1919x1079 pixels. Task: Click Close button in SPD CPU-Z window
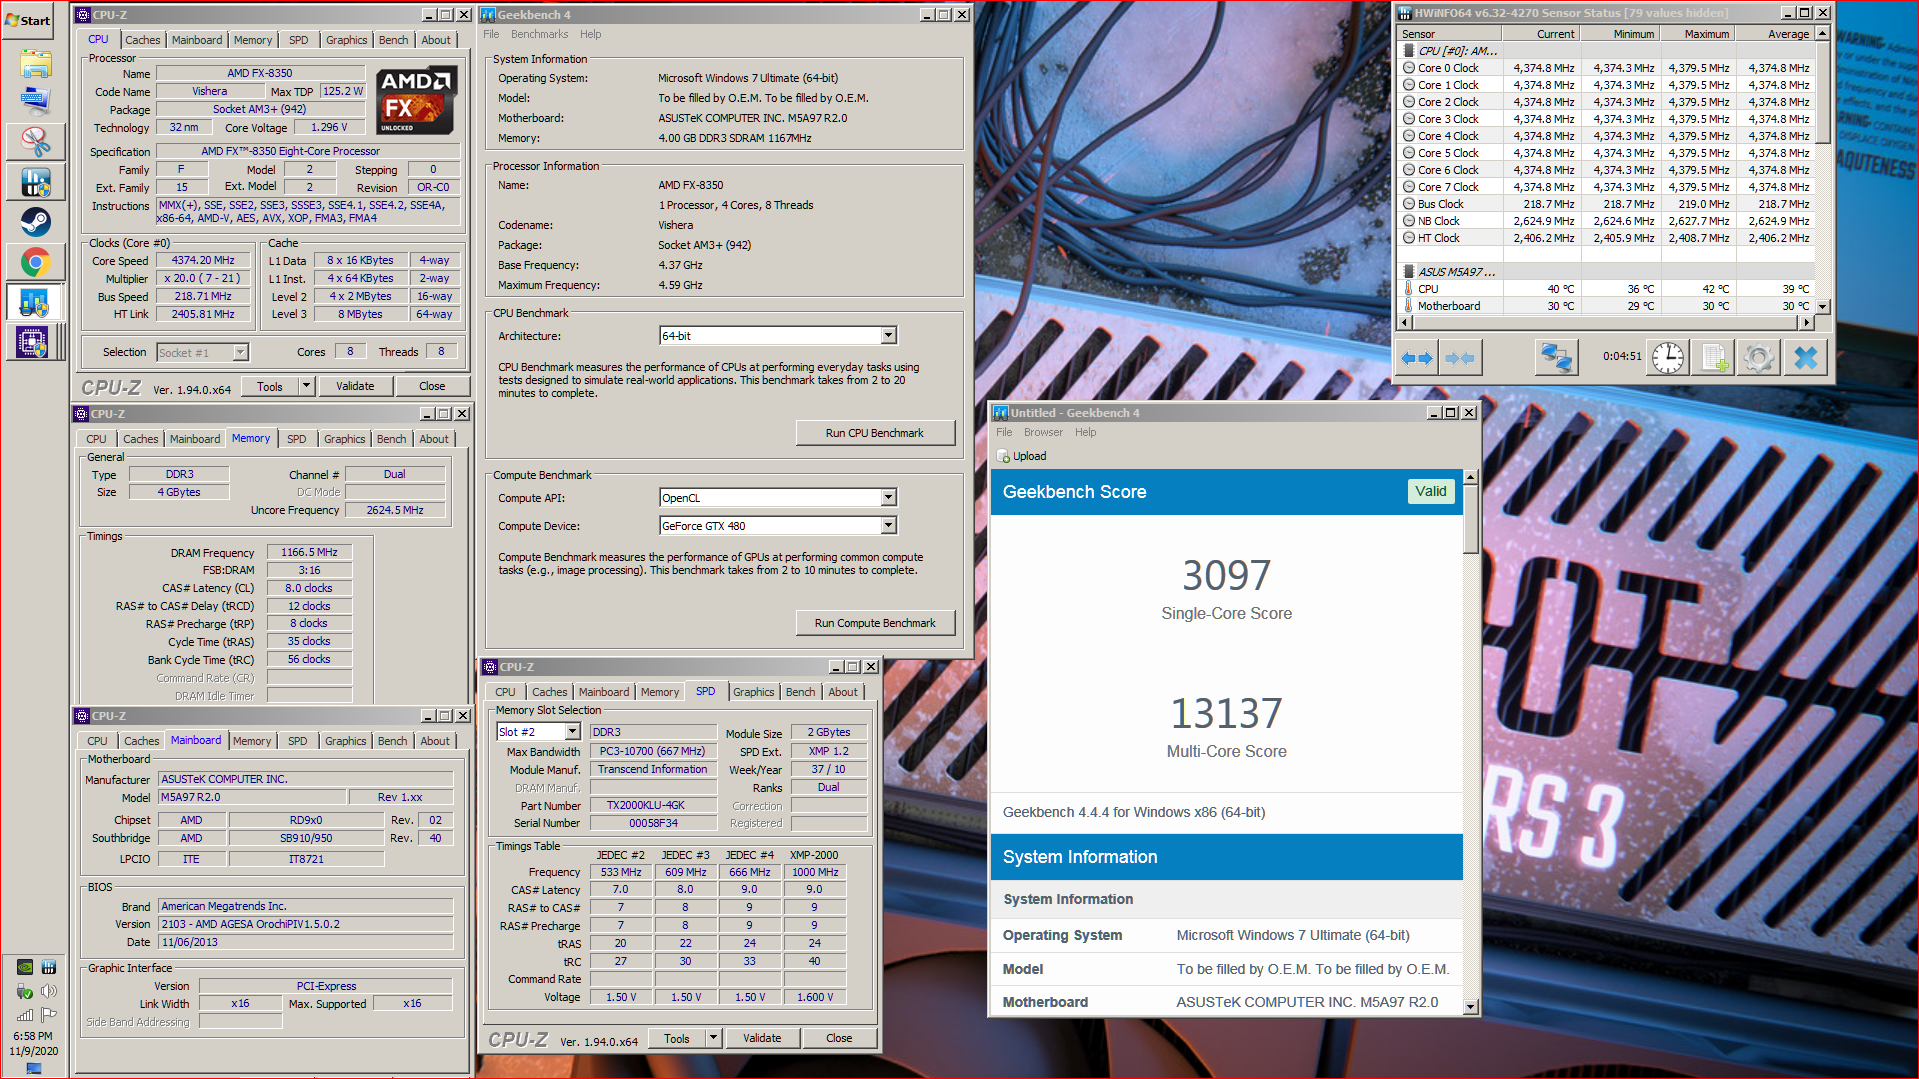pyautogui.click(x=839, y=1038)
